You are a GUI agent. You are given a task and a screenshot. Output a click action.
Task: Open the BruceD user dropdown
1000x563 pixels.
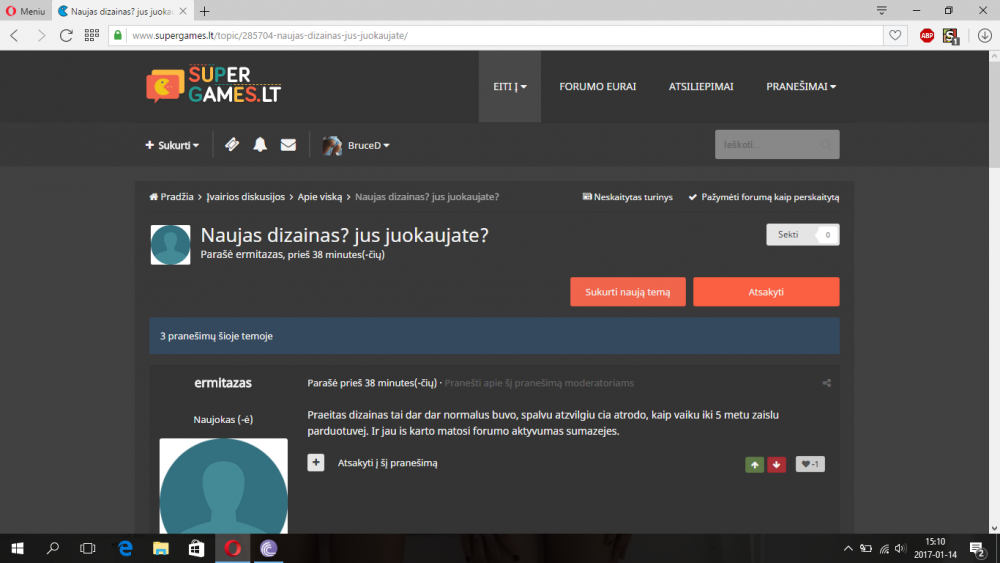[x=369, y=145]
